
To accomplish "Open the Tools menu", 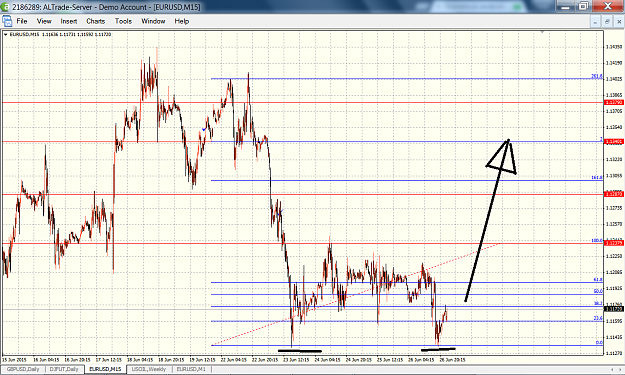I will [x=123, y=21].
